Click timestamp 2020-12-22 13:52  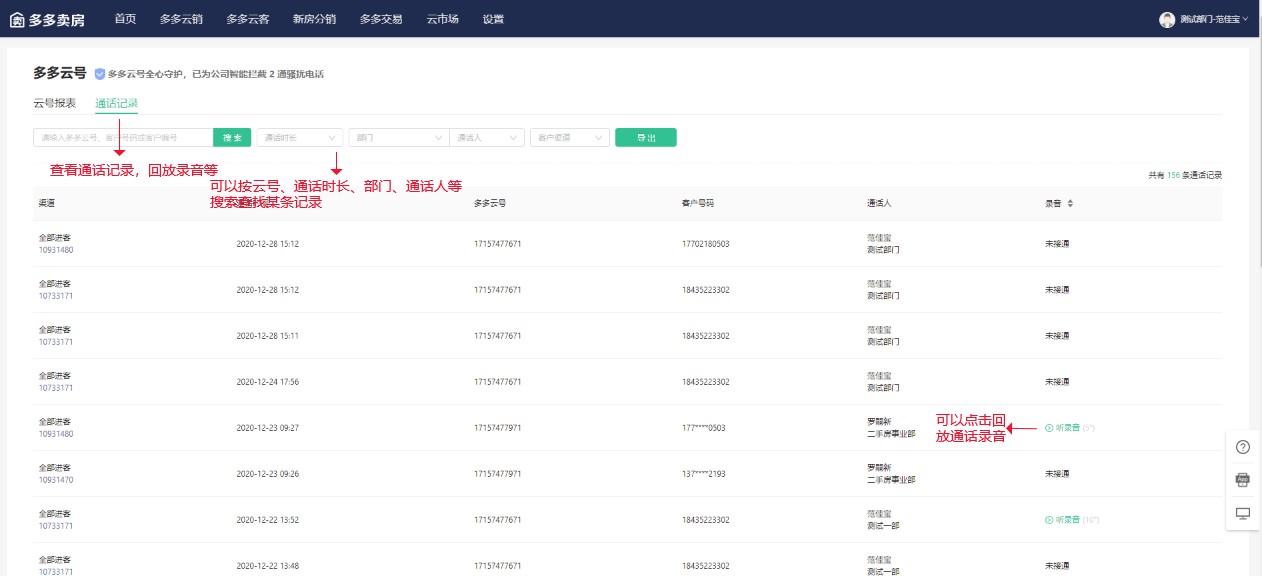pos(268,520)
